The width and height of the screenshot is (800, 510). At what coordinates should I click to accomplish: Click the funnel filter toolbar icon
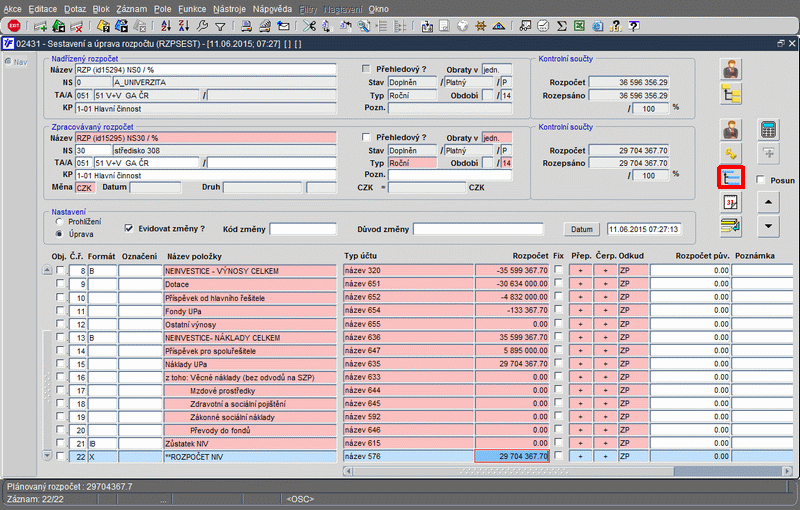[219, 25]
